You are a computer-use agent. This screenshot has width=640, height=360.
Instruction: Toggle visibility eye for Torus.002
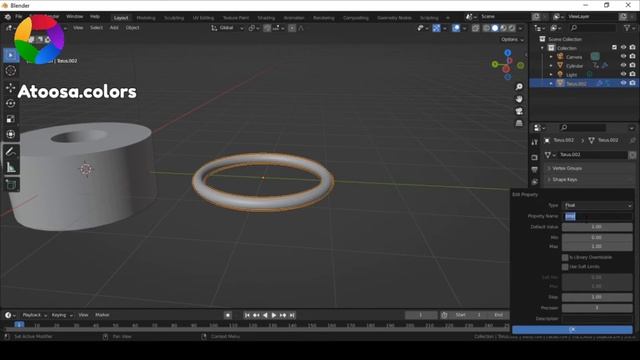623,83
